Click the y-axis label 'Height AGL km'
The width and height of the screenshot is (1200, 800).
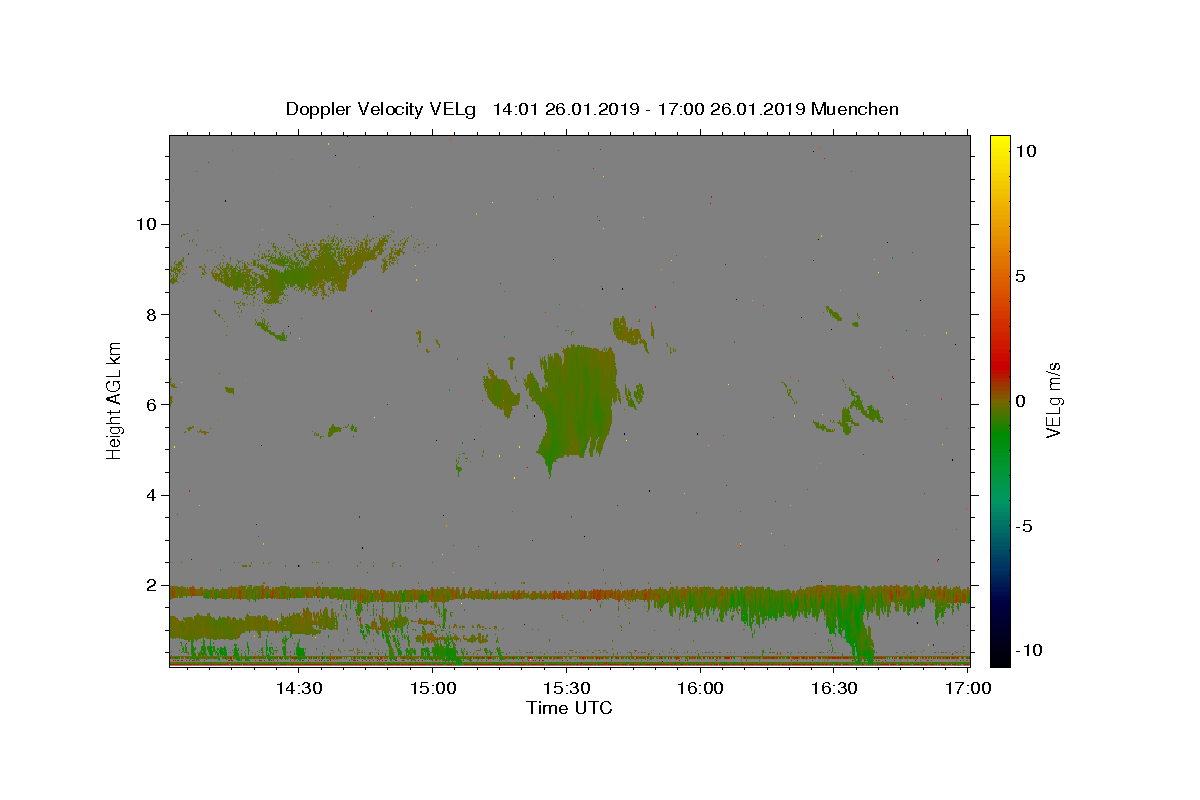114,401
